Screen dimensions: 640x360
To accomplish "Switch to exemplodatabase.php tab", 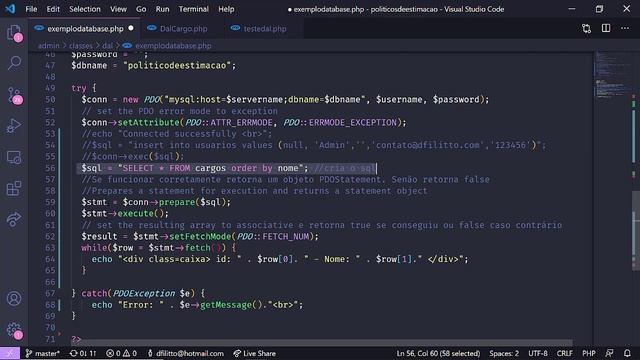I will (84, 29).
